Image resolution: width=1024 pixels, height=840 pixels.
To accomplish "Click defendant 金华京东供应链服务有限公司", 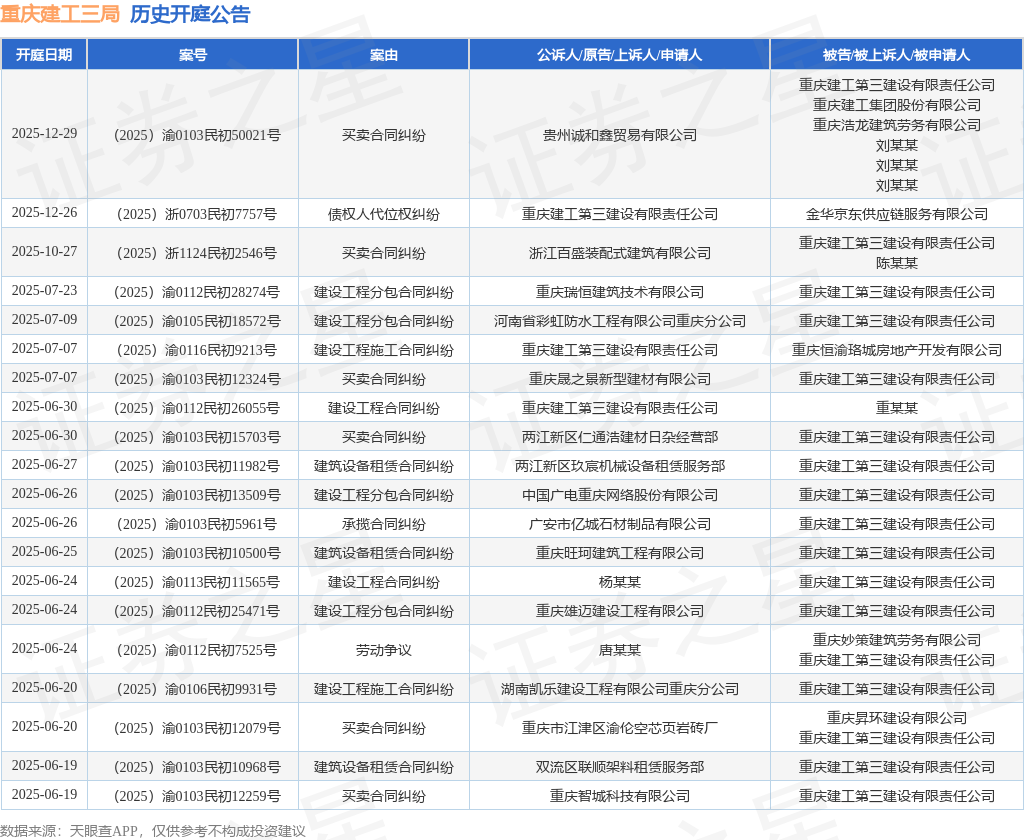I will (897, 214).
